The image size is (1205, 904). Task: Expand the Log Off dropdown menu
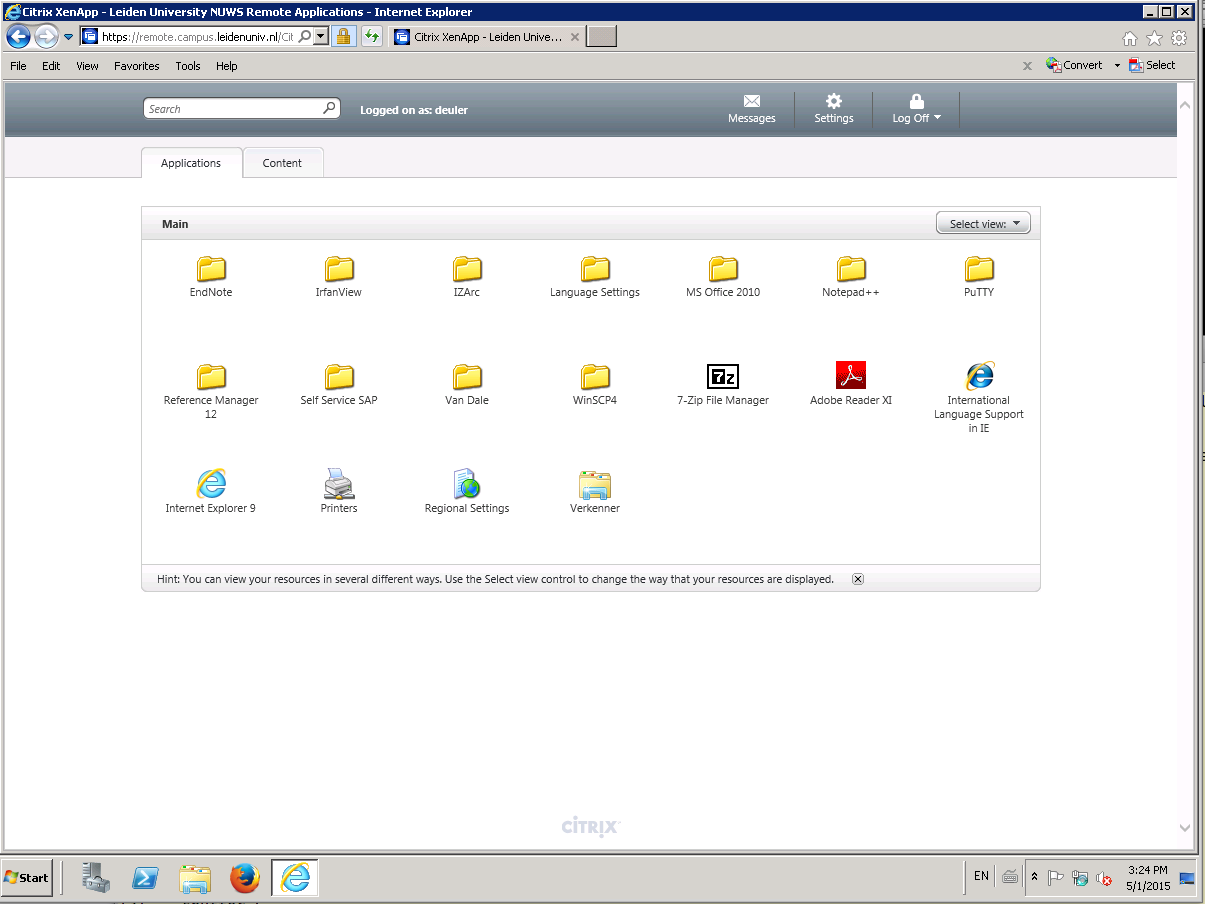916,109
